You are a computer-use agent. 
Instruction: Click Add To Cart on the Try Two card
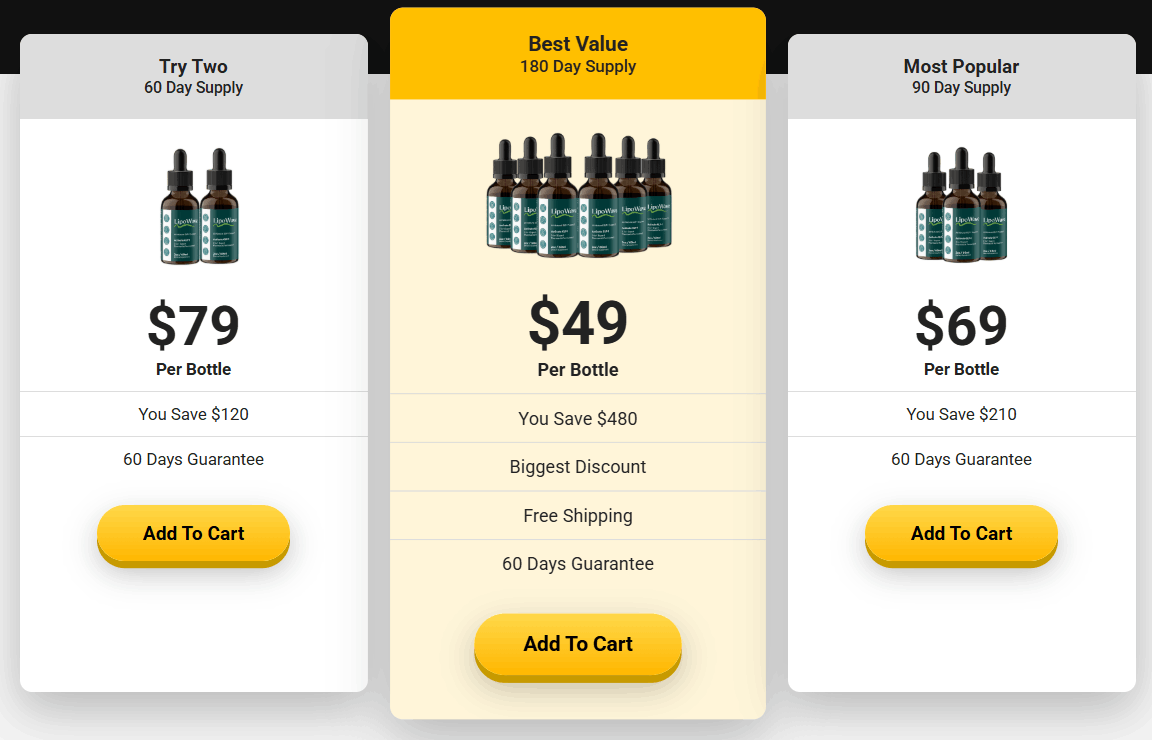tap(193, 534)
